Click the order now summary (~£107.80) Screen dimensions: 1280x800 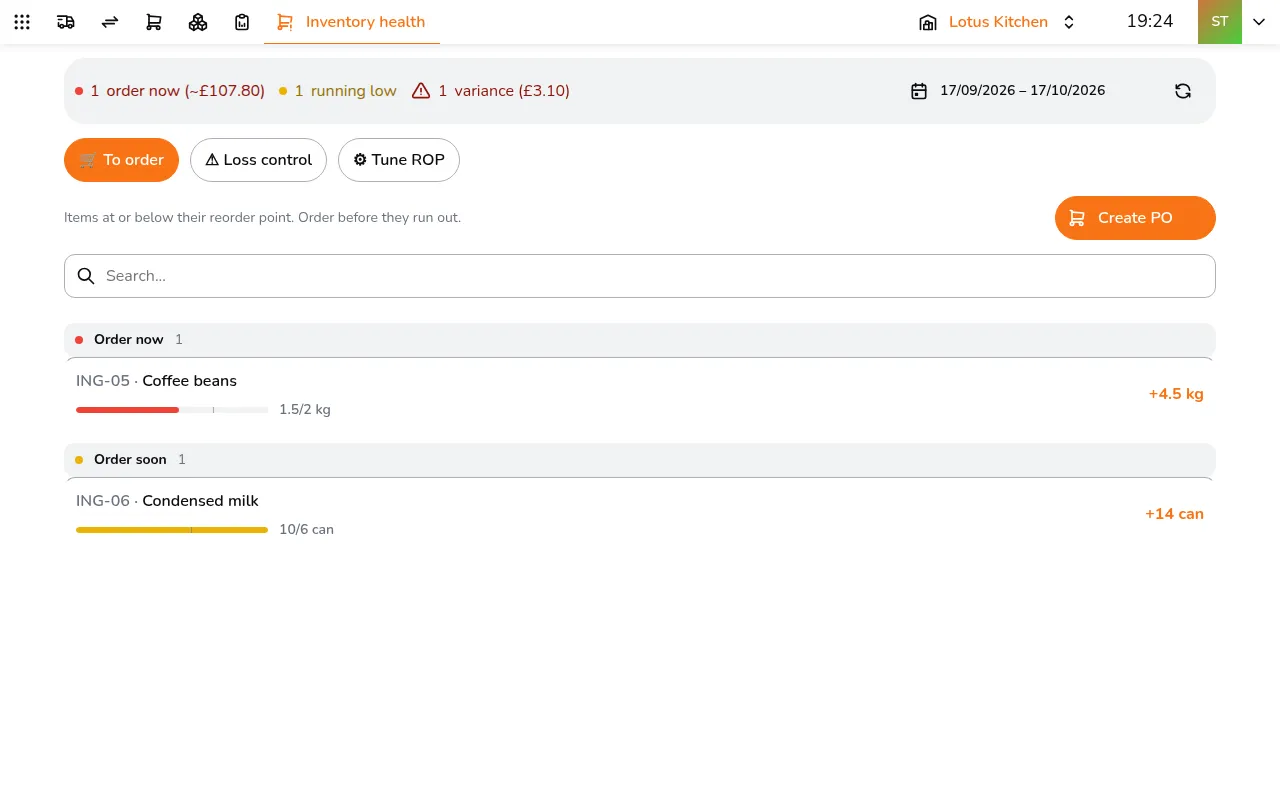pyautogui.click(x=170, y=91)
